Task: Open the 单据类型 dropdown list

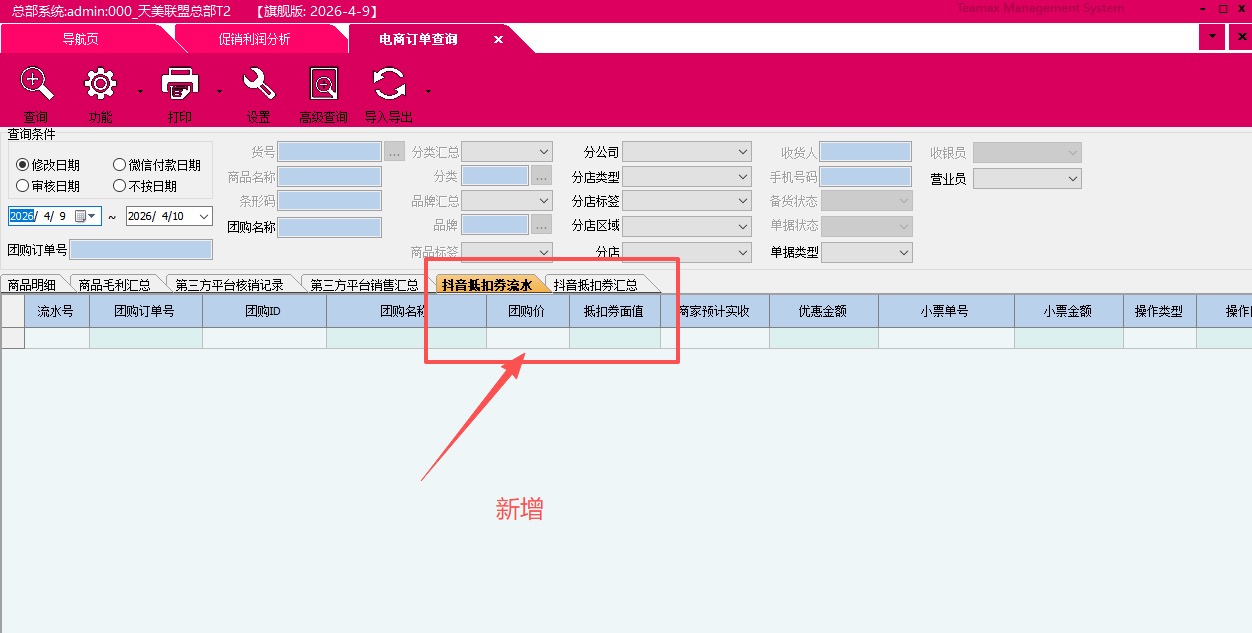Action: click(x=904, y=253)
